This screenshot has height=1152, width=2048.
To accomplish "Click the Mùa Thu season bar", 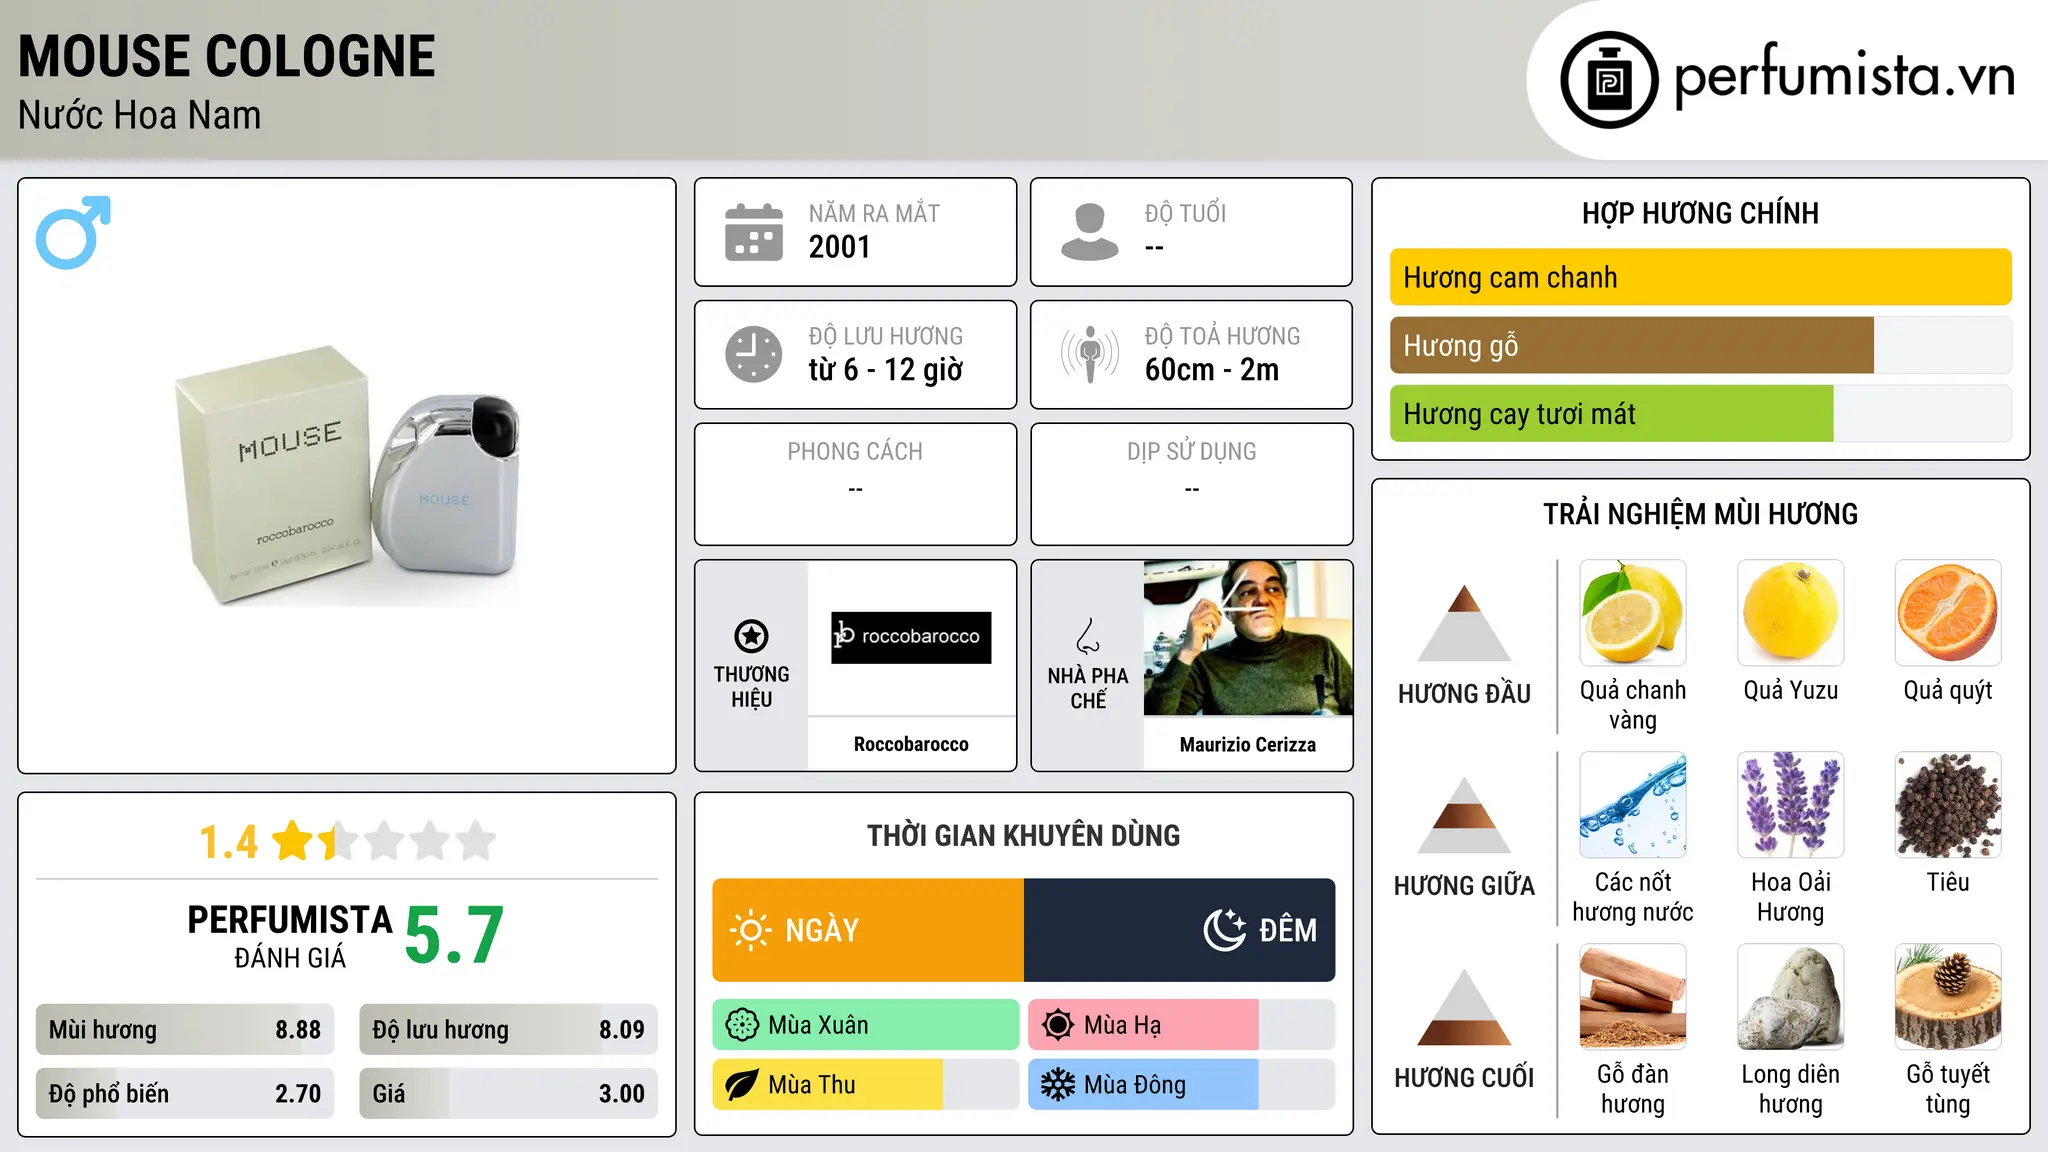I will (x=866, y=1085).
